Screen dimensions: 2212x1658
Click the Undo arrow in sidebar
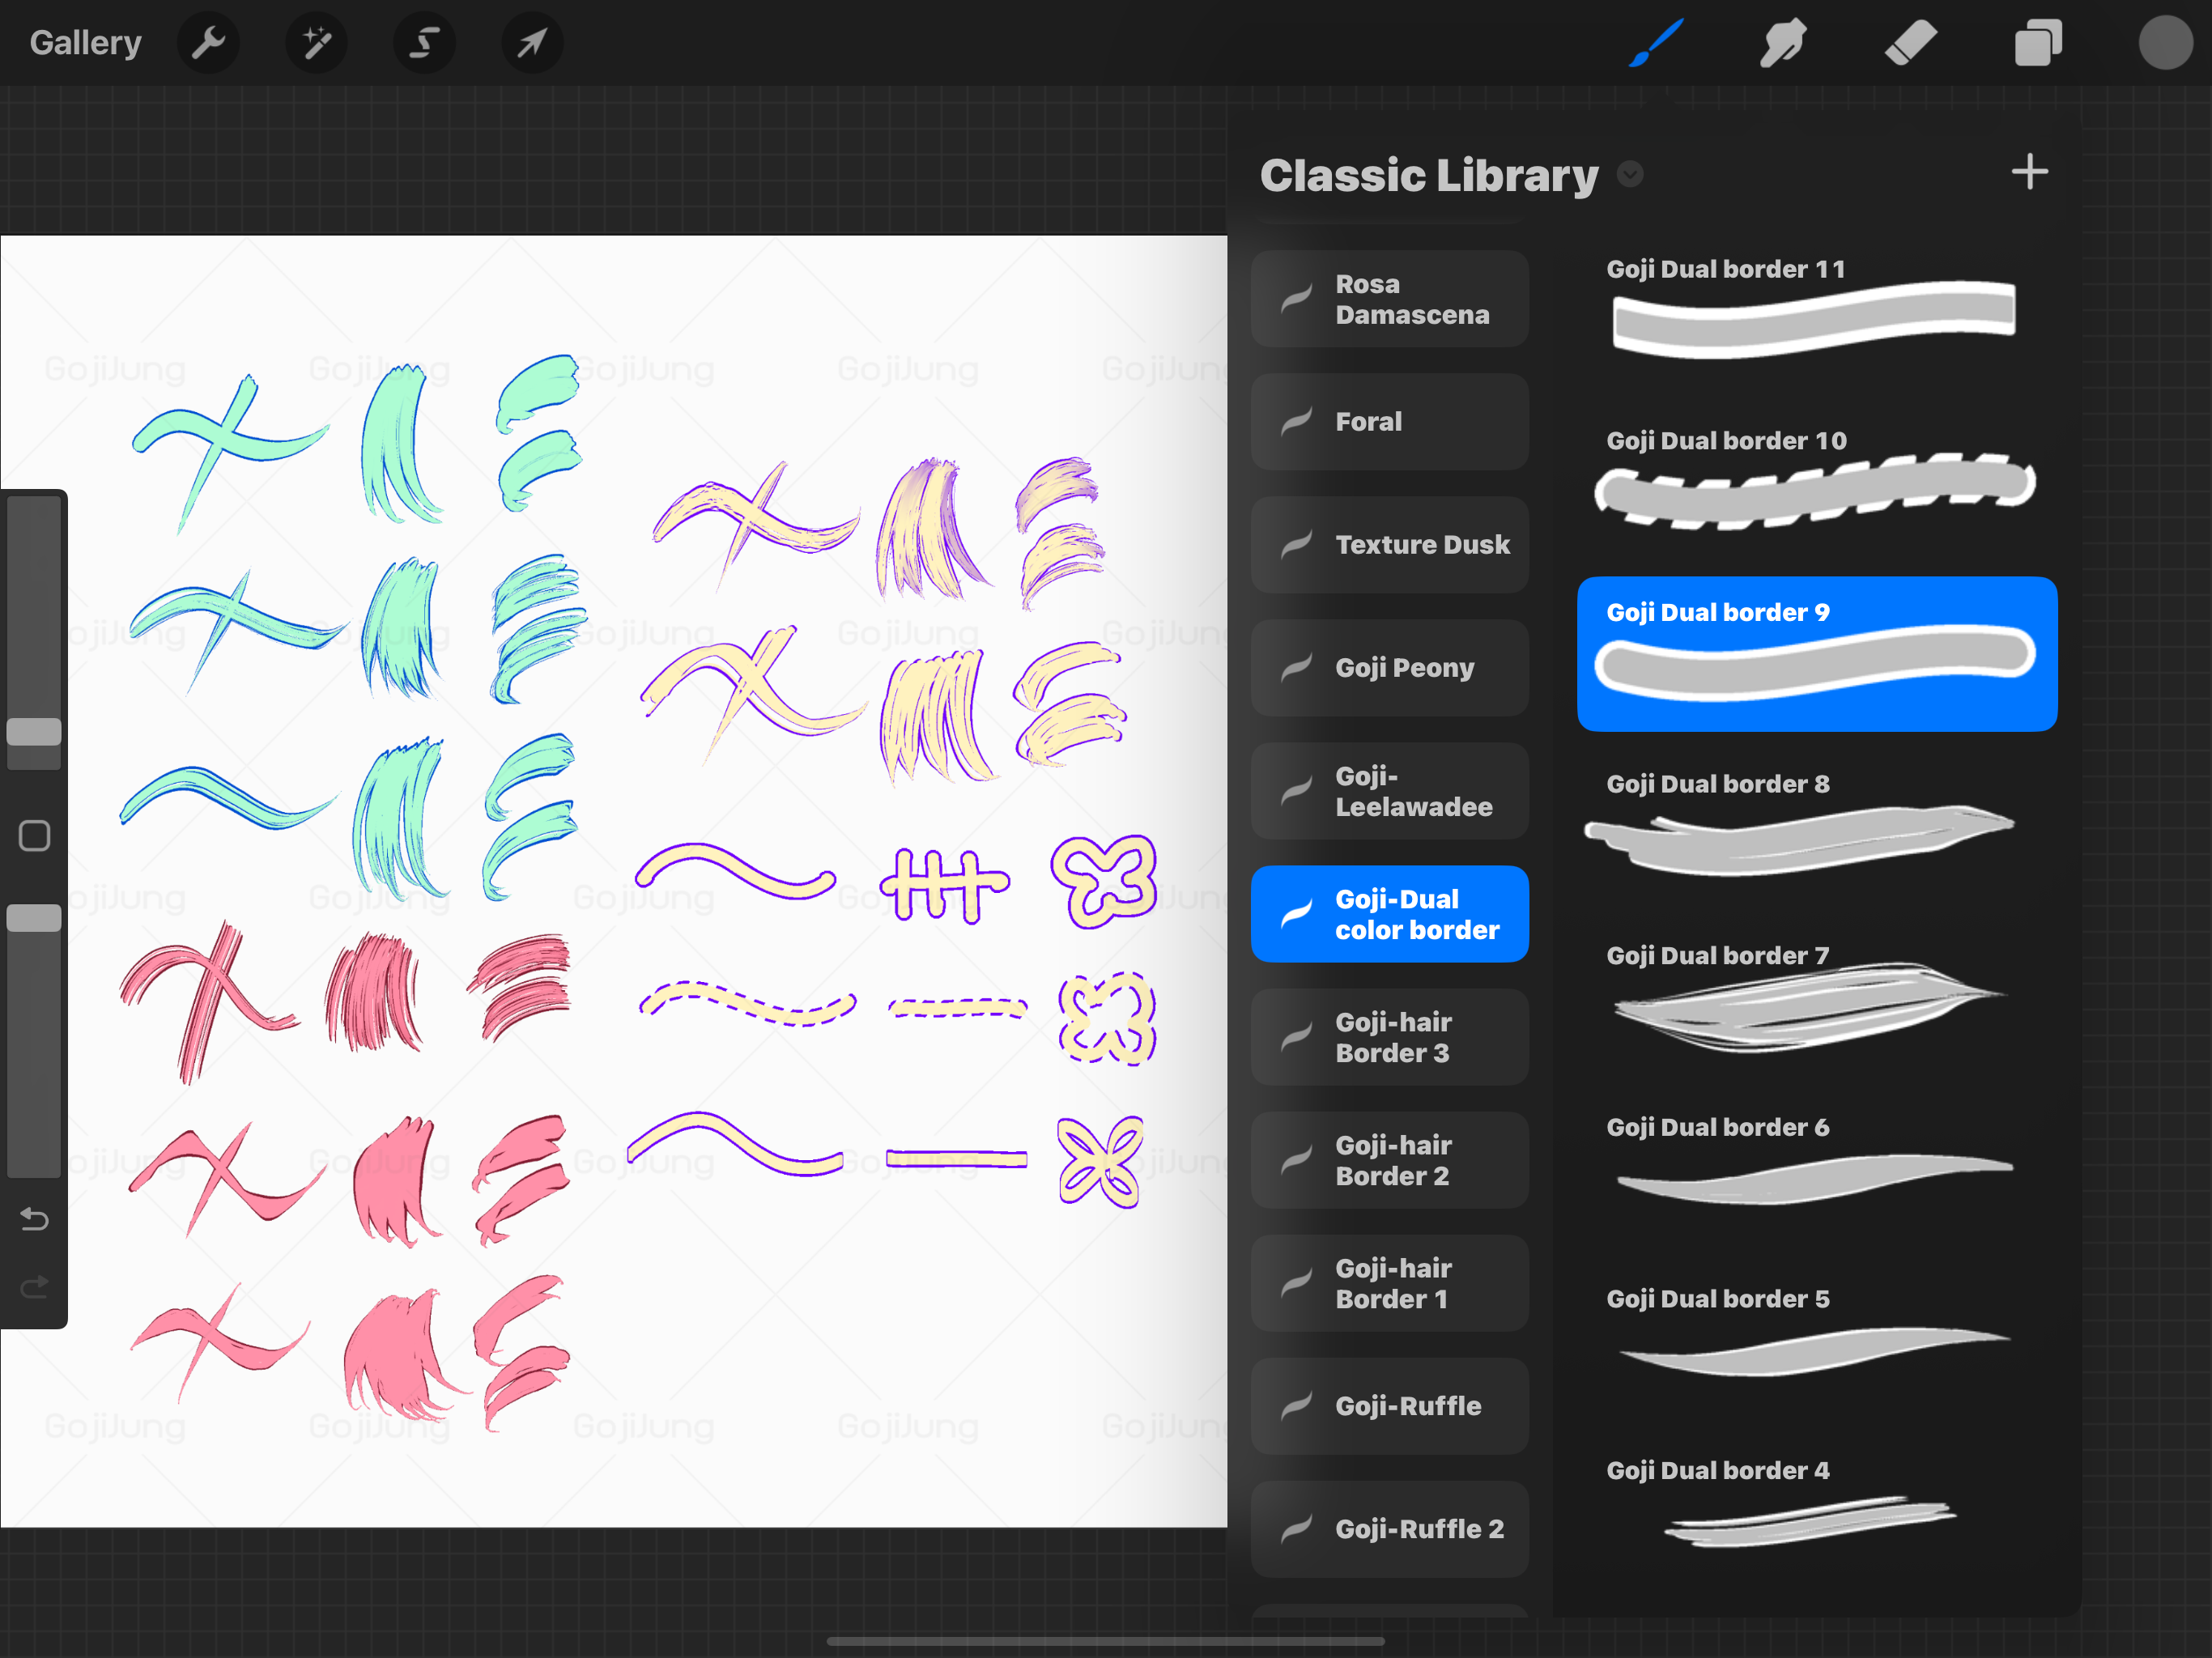pos(34,1219)
